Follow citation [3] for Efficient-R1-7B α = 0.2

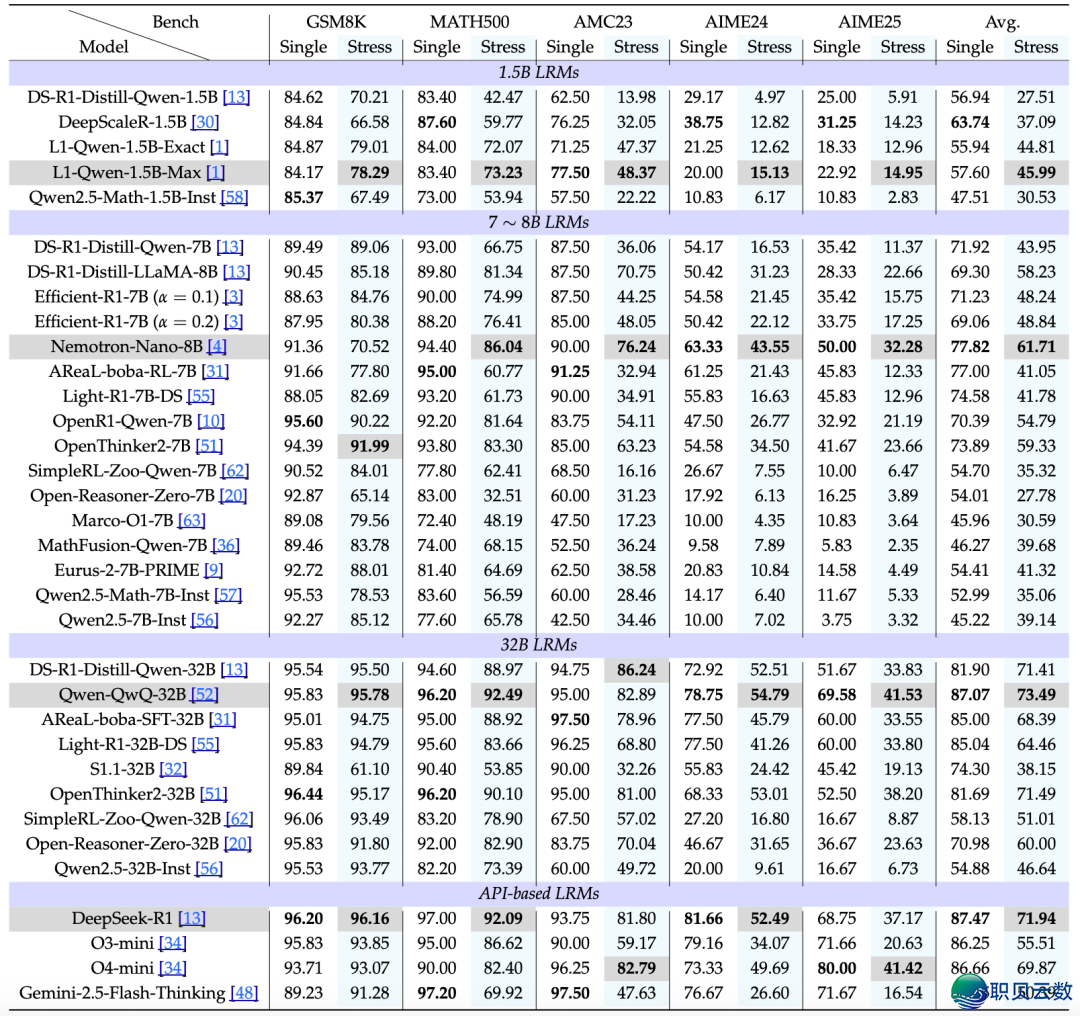click(x=234, y=322)
